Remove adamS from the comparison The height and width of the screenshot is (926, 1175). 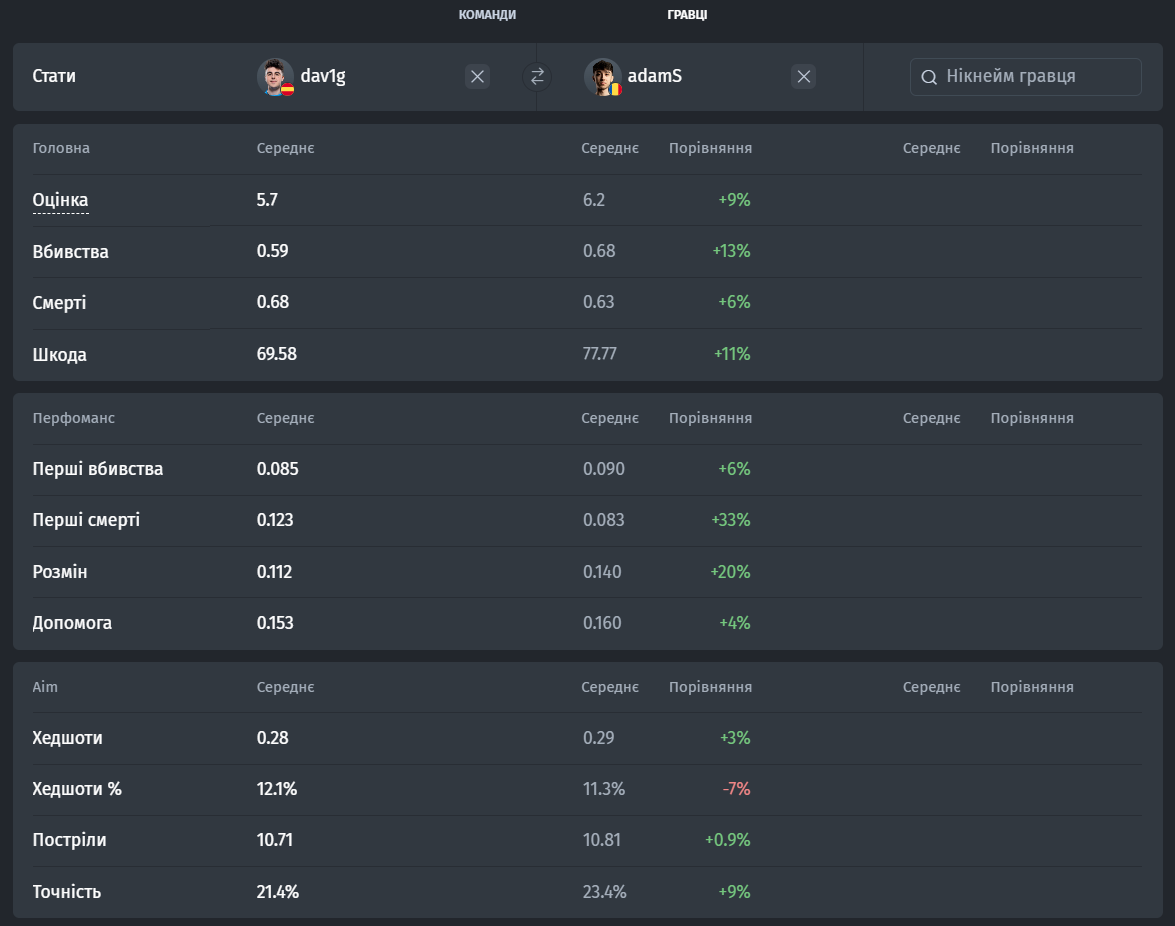click(x=803, y=76)
